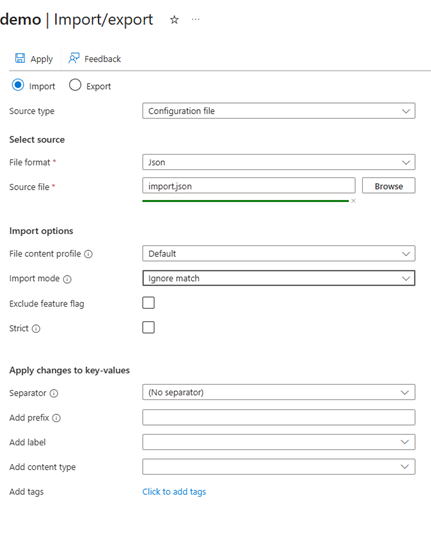Clear the uploaded import.json file

353,201
